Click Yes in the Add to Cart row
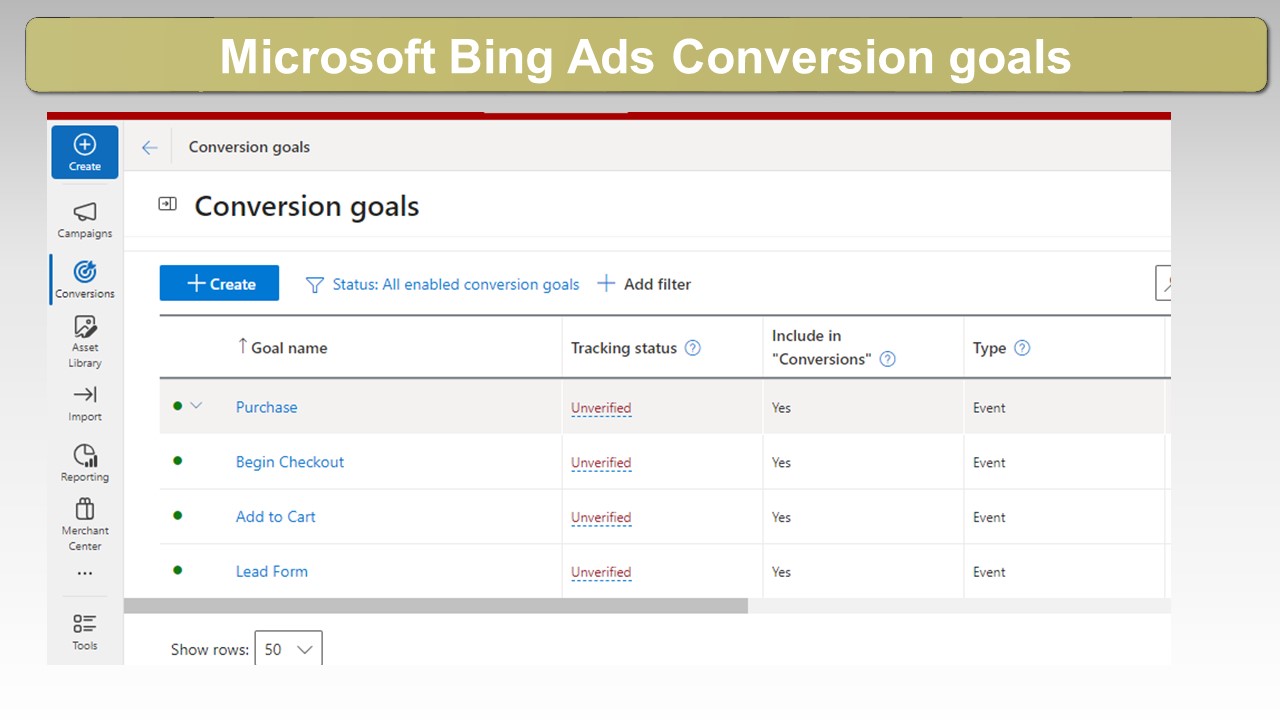 pyautogui.click(x=781, y=518)
